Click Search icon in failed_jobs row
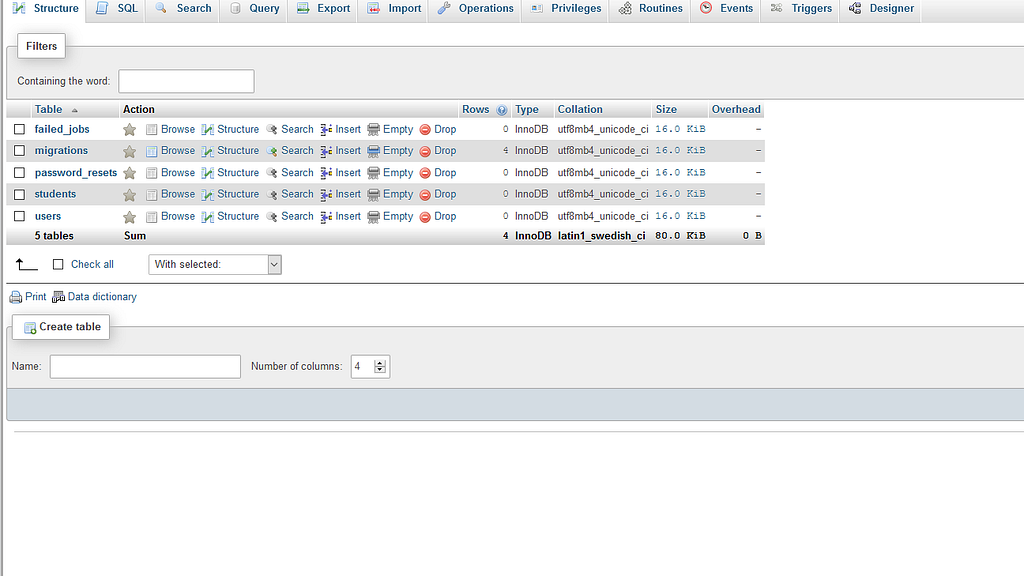1024x576 pixels. [x=272, y=129]
